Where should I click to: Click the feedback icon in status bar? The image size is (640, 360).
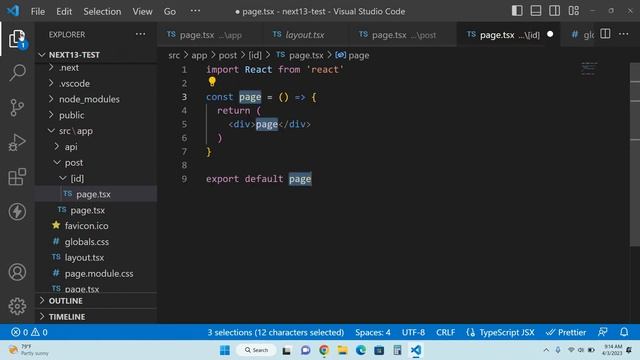click(x=603, y=332)
